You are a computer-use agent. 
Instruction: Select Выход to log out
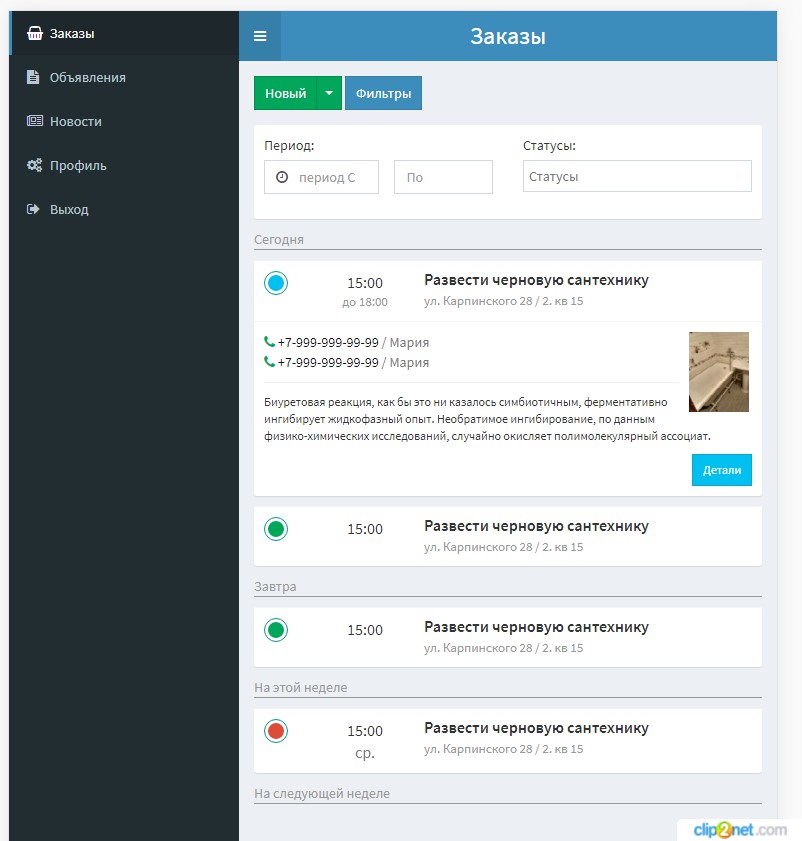124,209
